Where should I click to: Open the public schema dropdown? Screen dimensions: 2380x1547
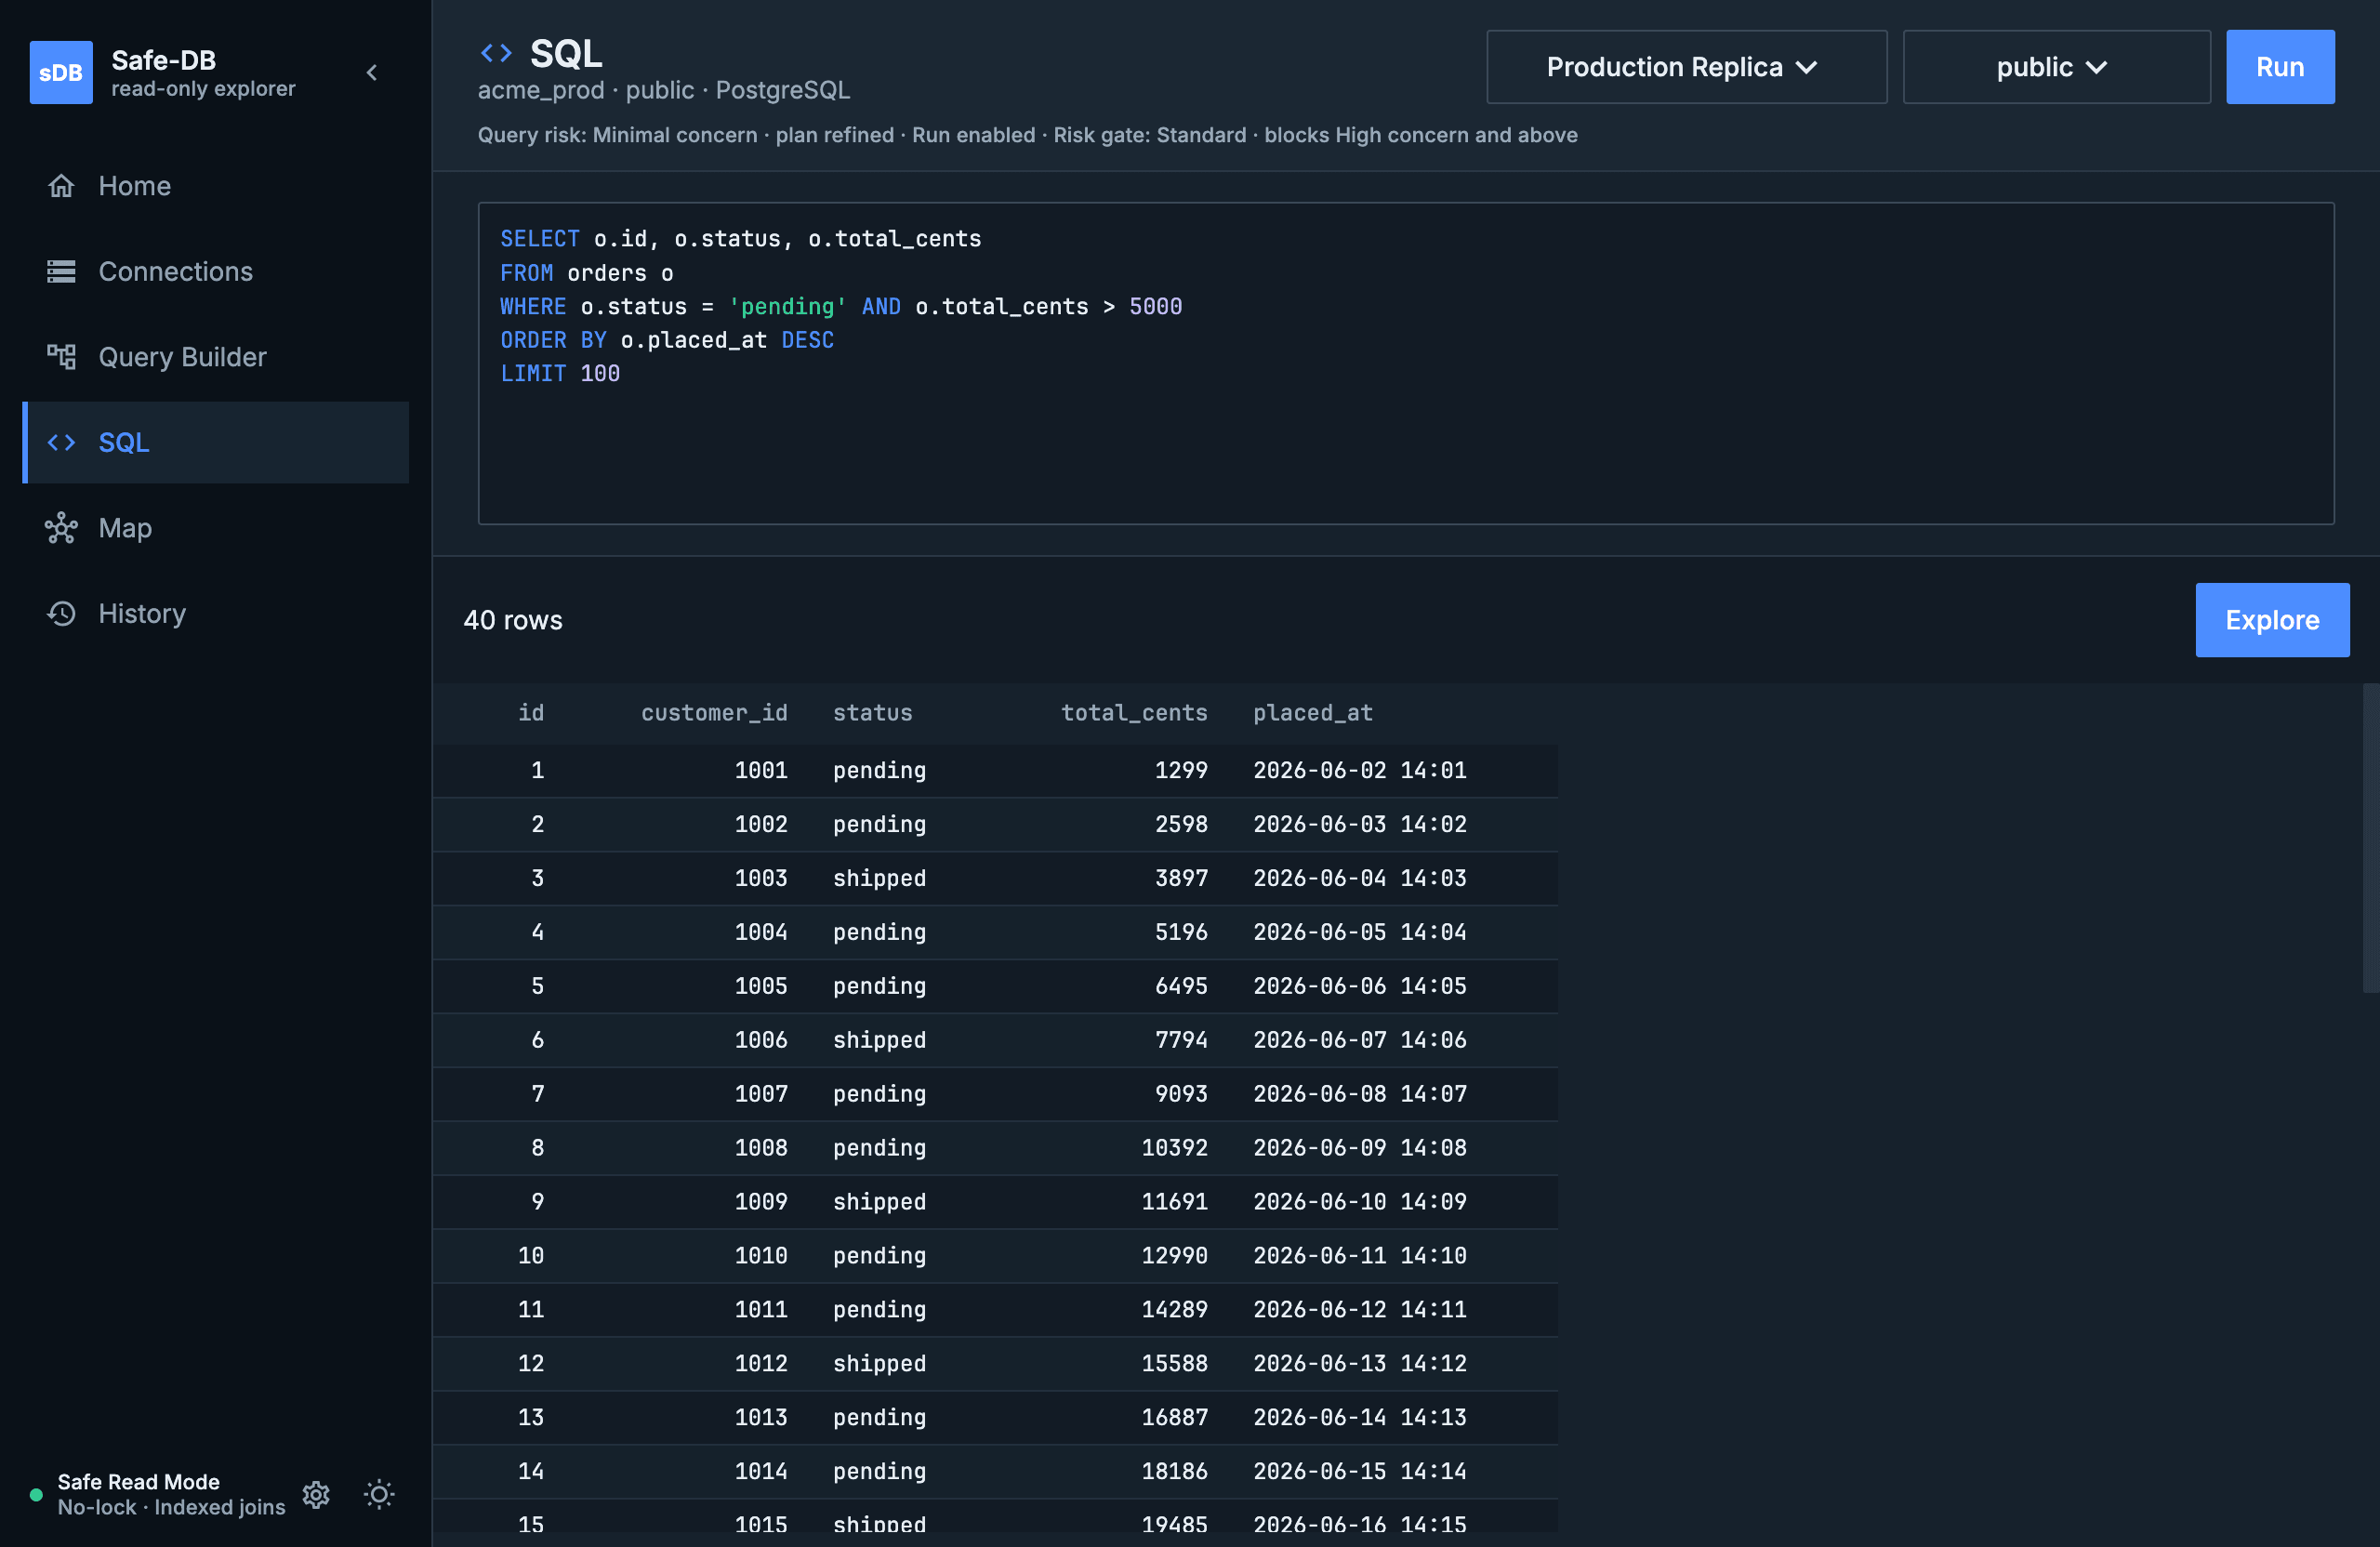point(2056,67)
